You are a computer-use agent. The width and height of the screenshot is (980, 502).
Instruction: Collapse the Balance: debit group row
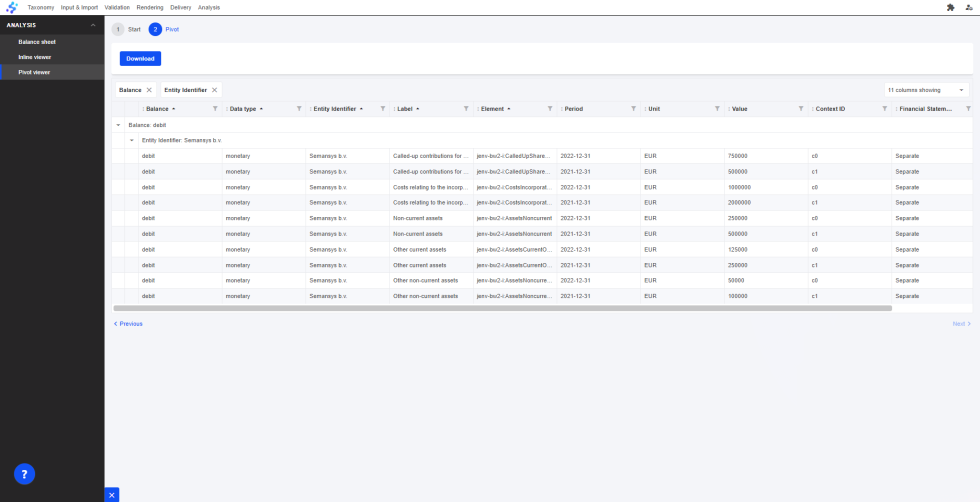pos(118,125)
